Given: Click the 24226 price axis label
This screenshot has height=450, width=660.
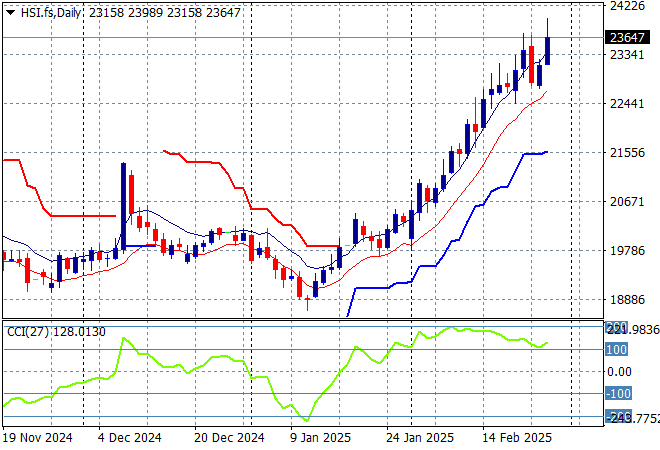Looking at the screenshot, I should [x=625, y=6].
